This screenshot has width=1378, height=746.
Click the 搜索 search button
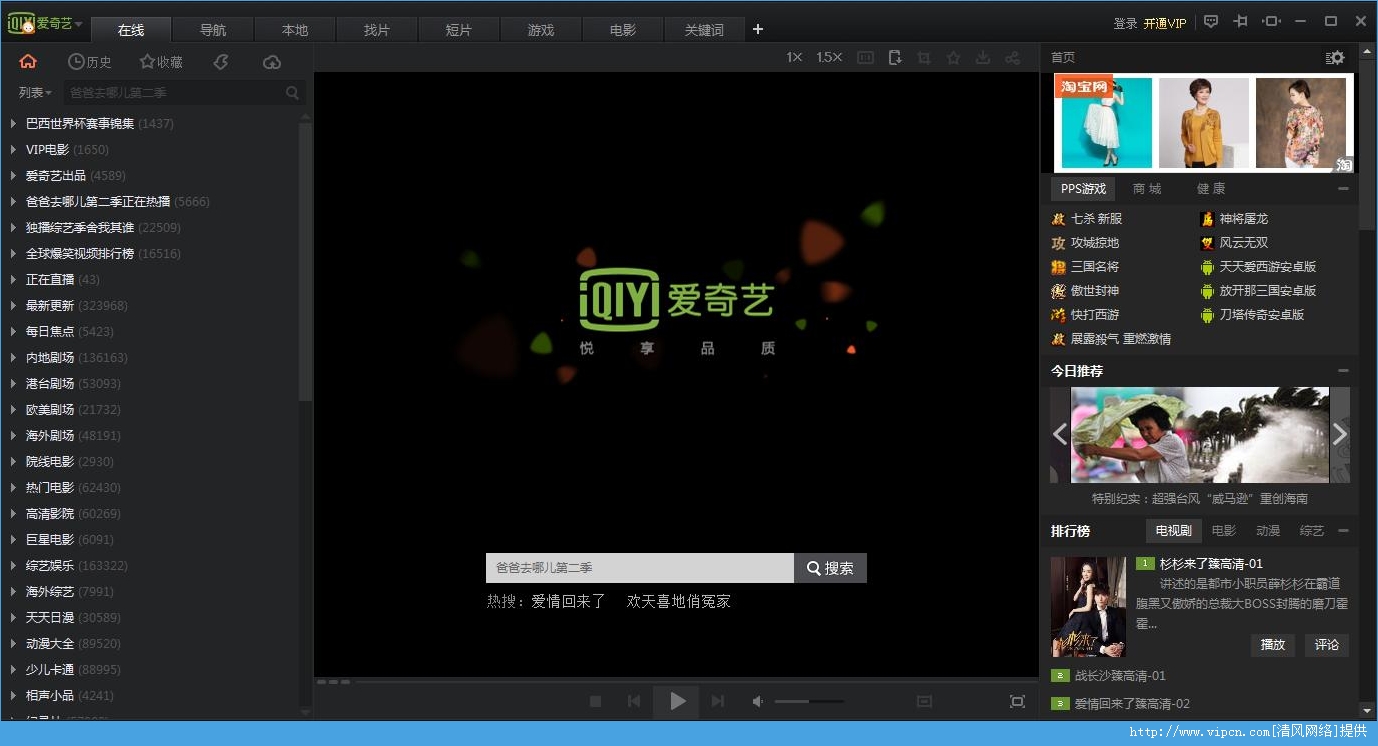[x=830, y=568]
